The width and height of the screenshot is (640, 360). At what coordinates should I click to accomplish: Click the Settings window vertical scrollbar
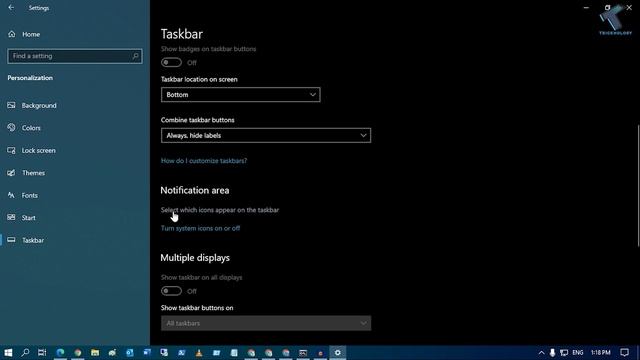point(638,186)
